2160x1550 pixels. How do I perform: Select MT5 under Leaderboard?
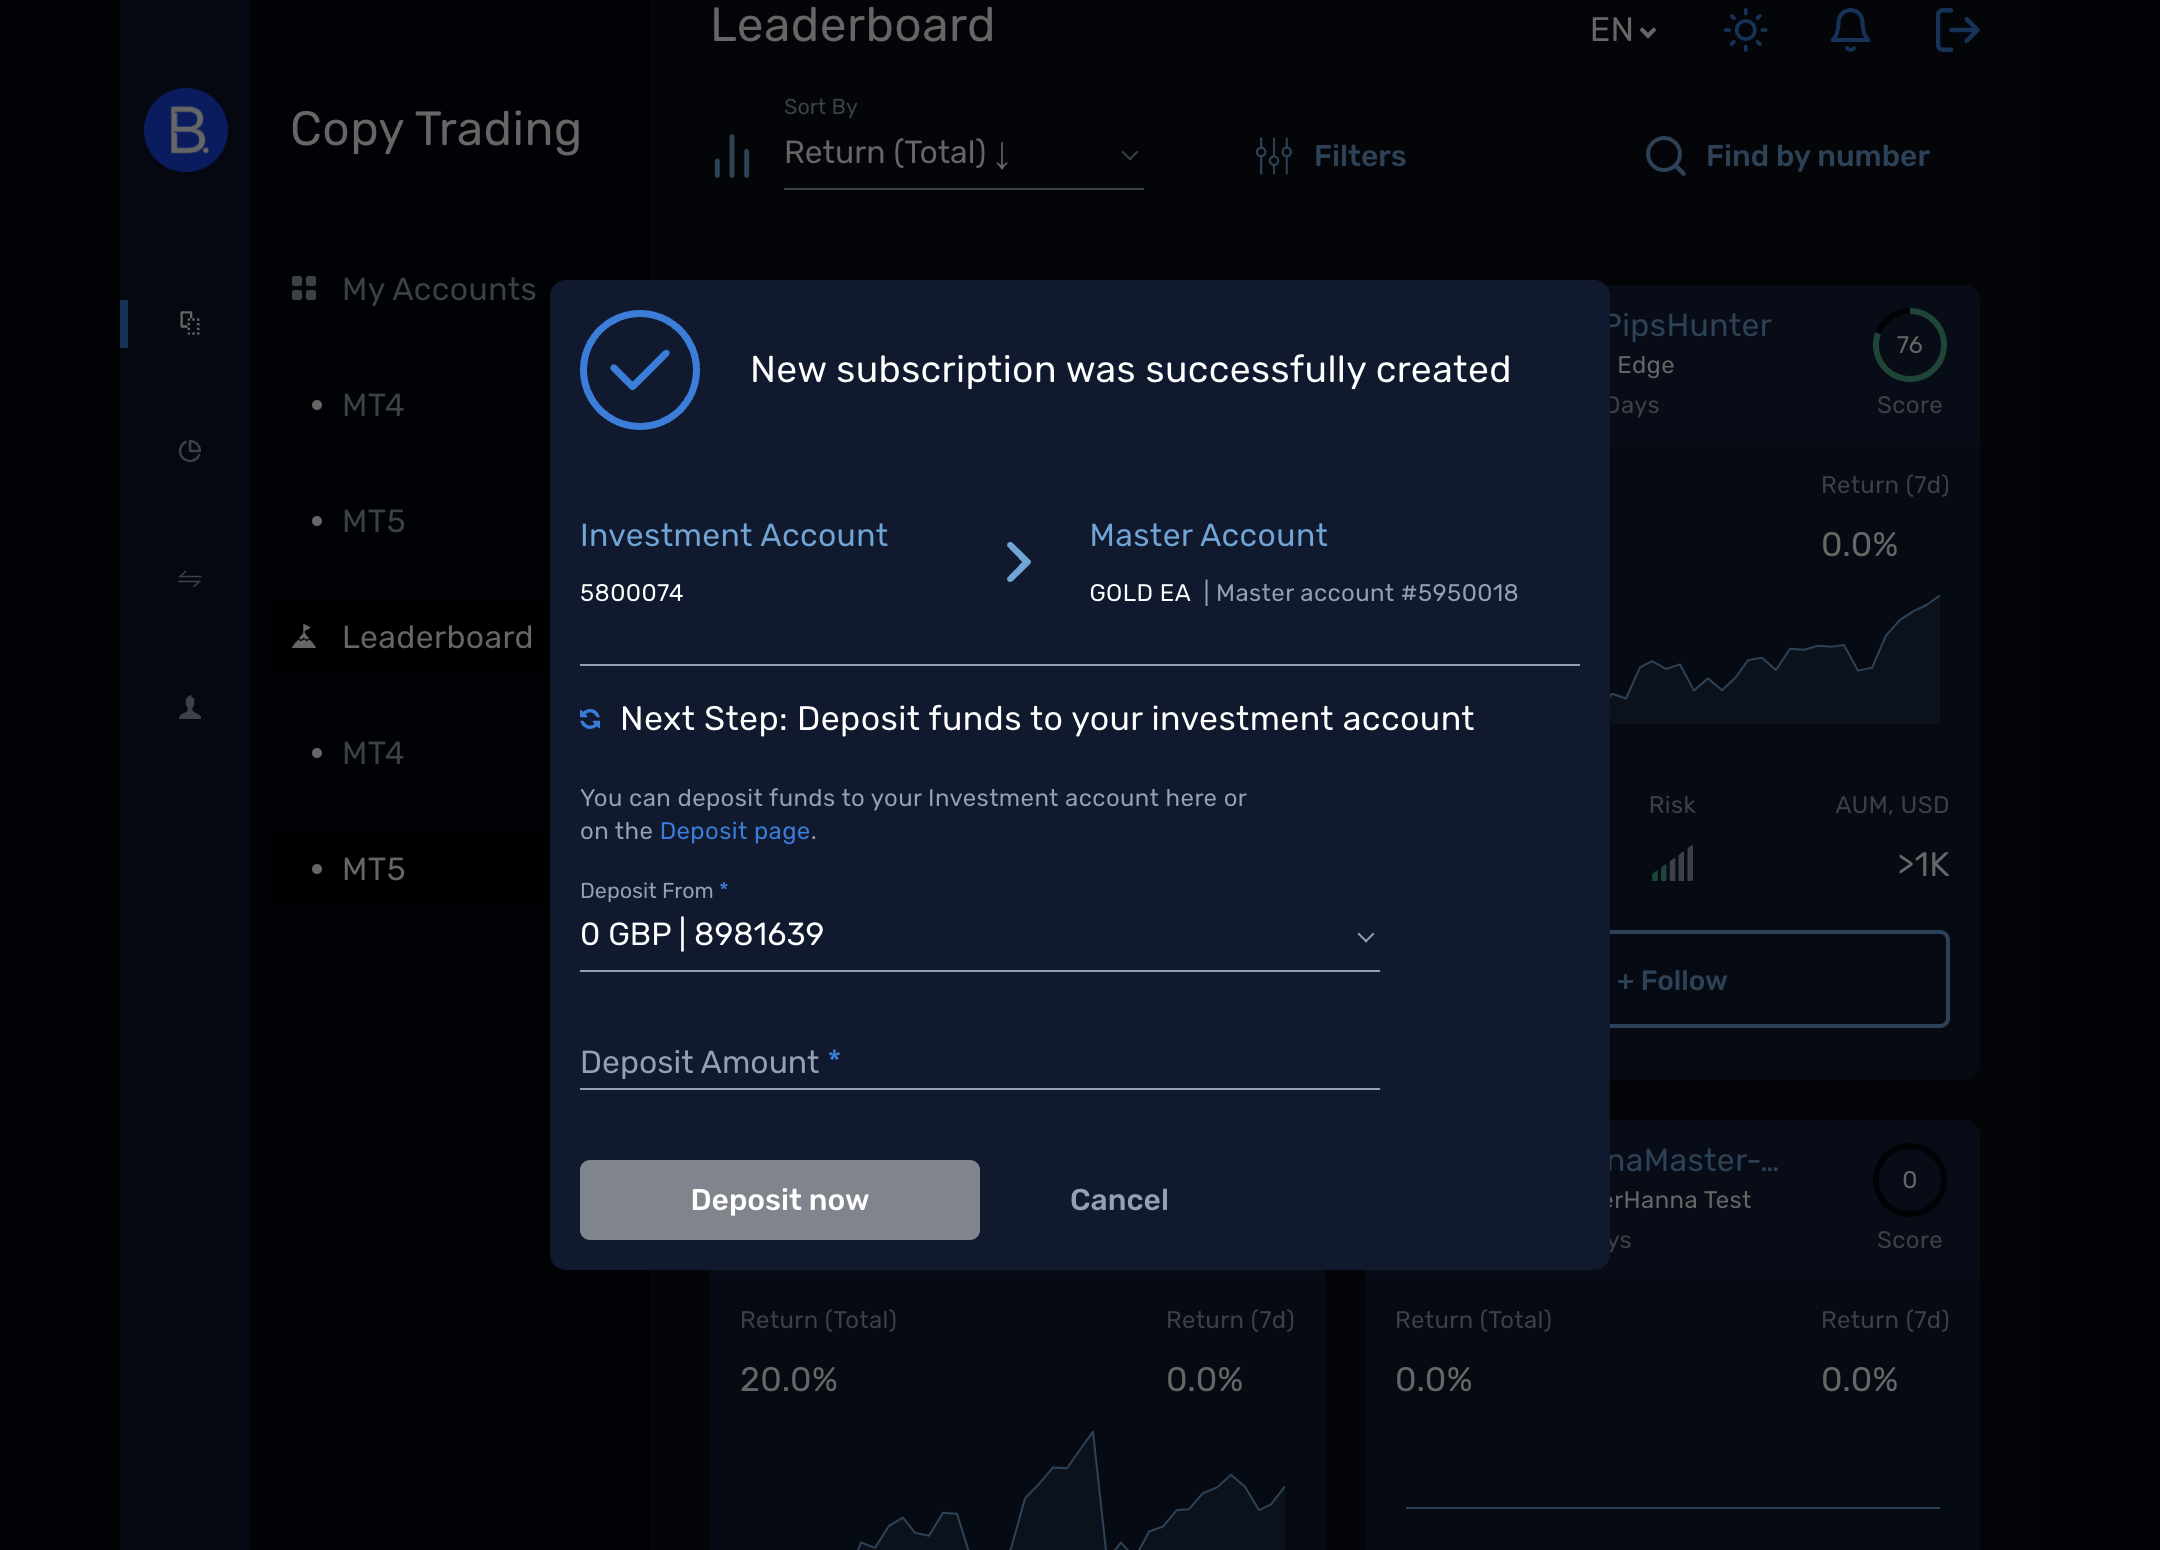click(373, 869)
